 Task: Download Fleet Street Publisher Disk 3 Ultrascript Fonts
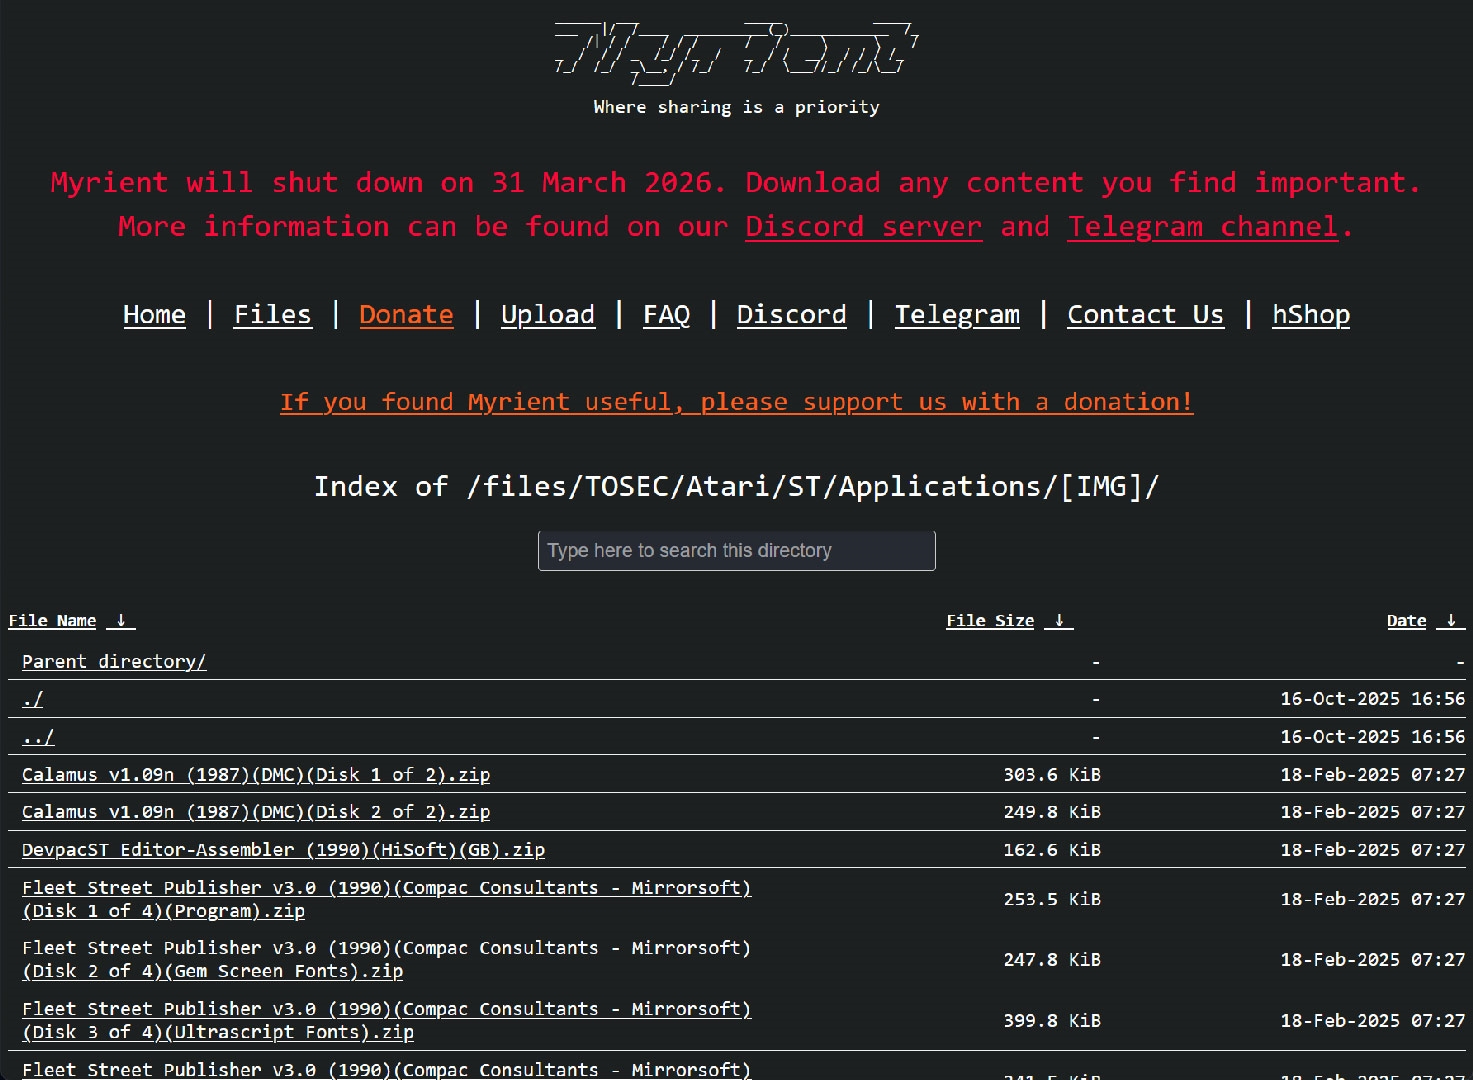coord(386,1020)
